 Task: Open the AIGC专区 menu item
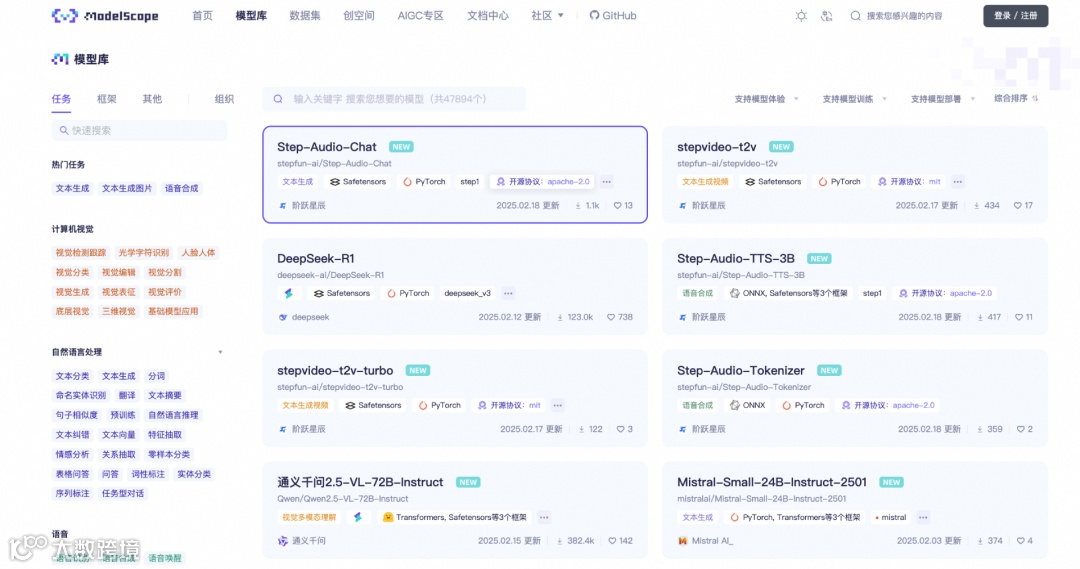click(421, 16)
